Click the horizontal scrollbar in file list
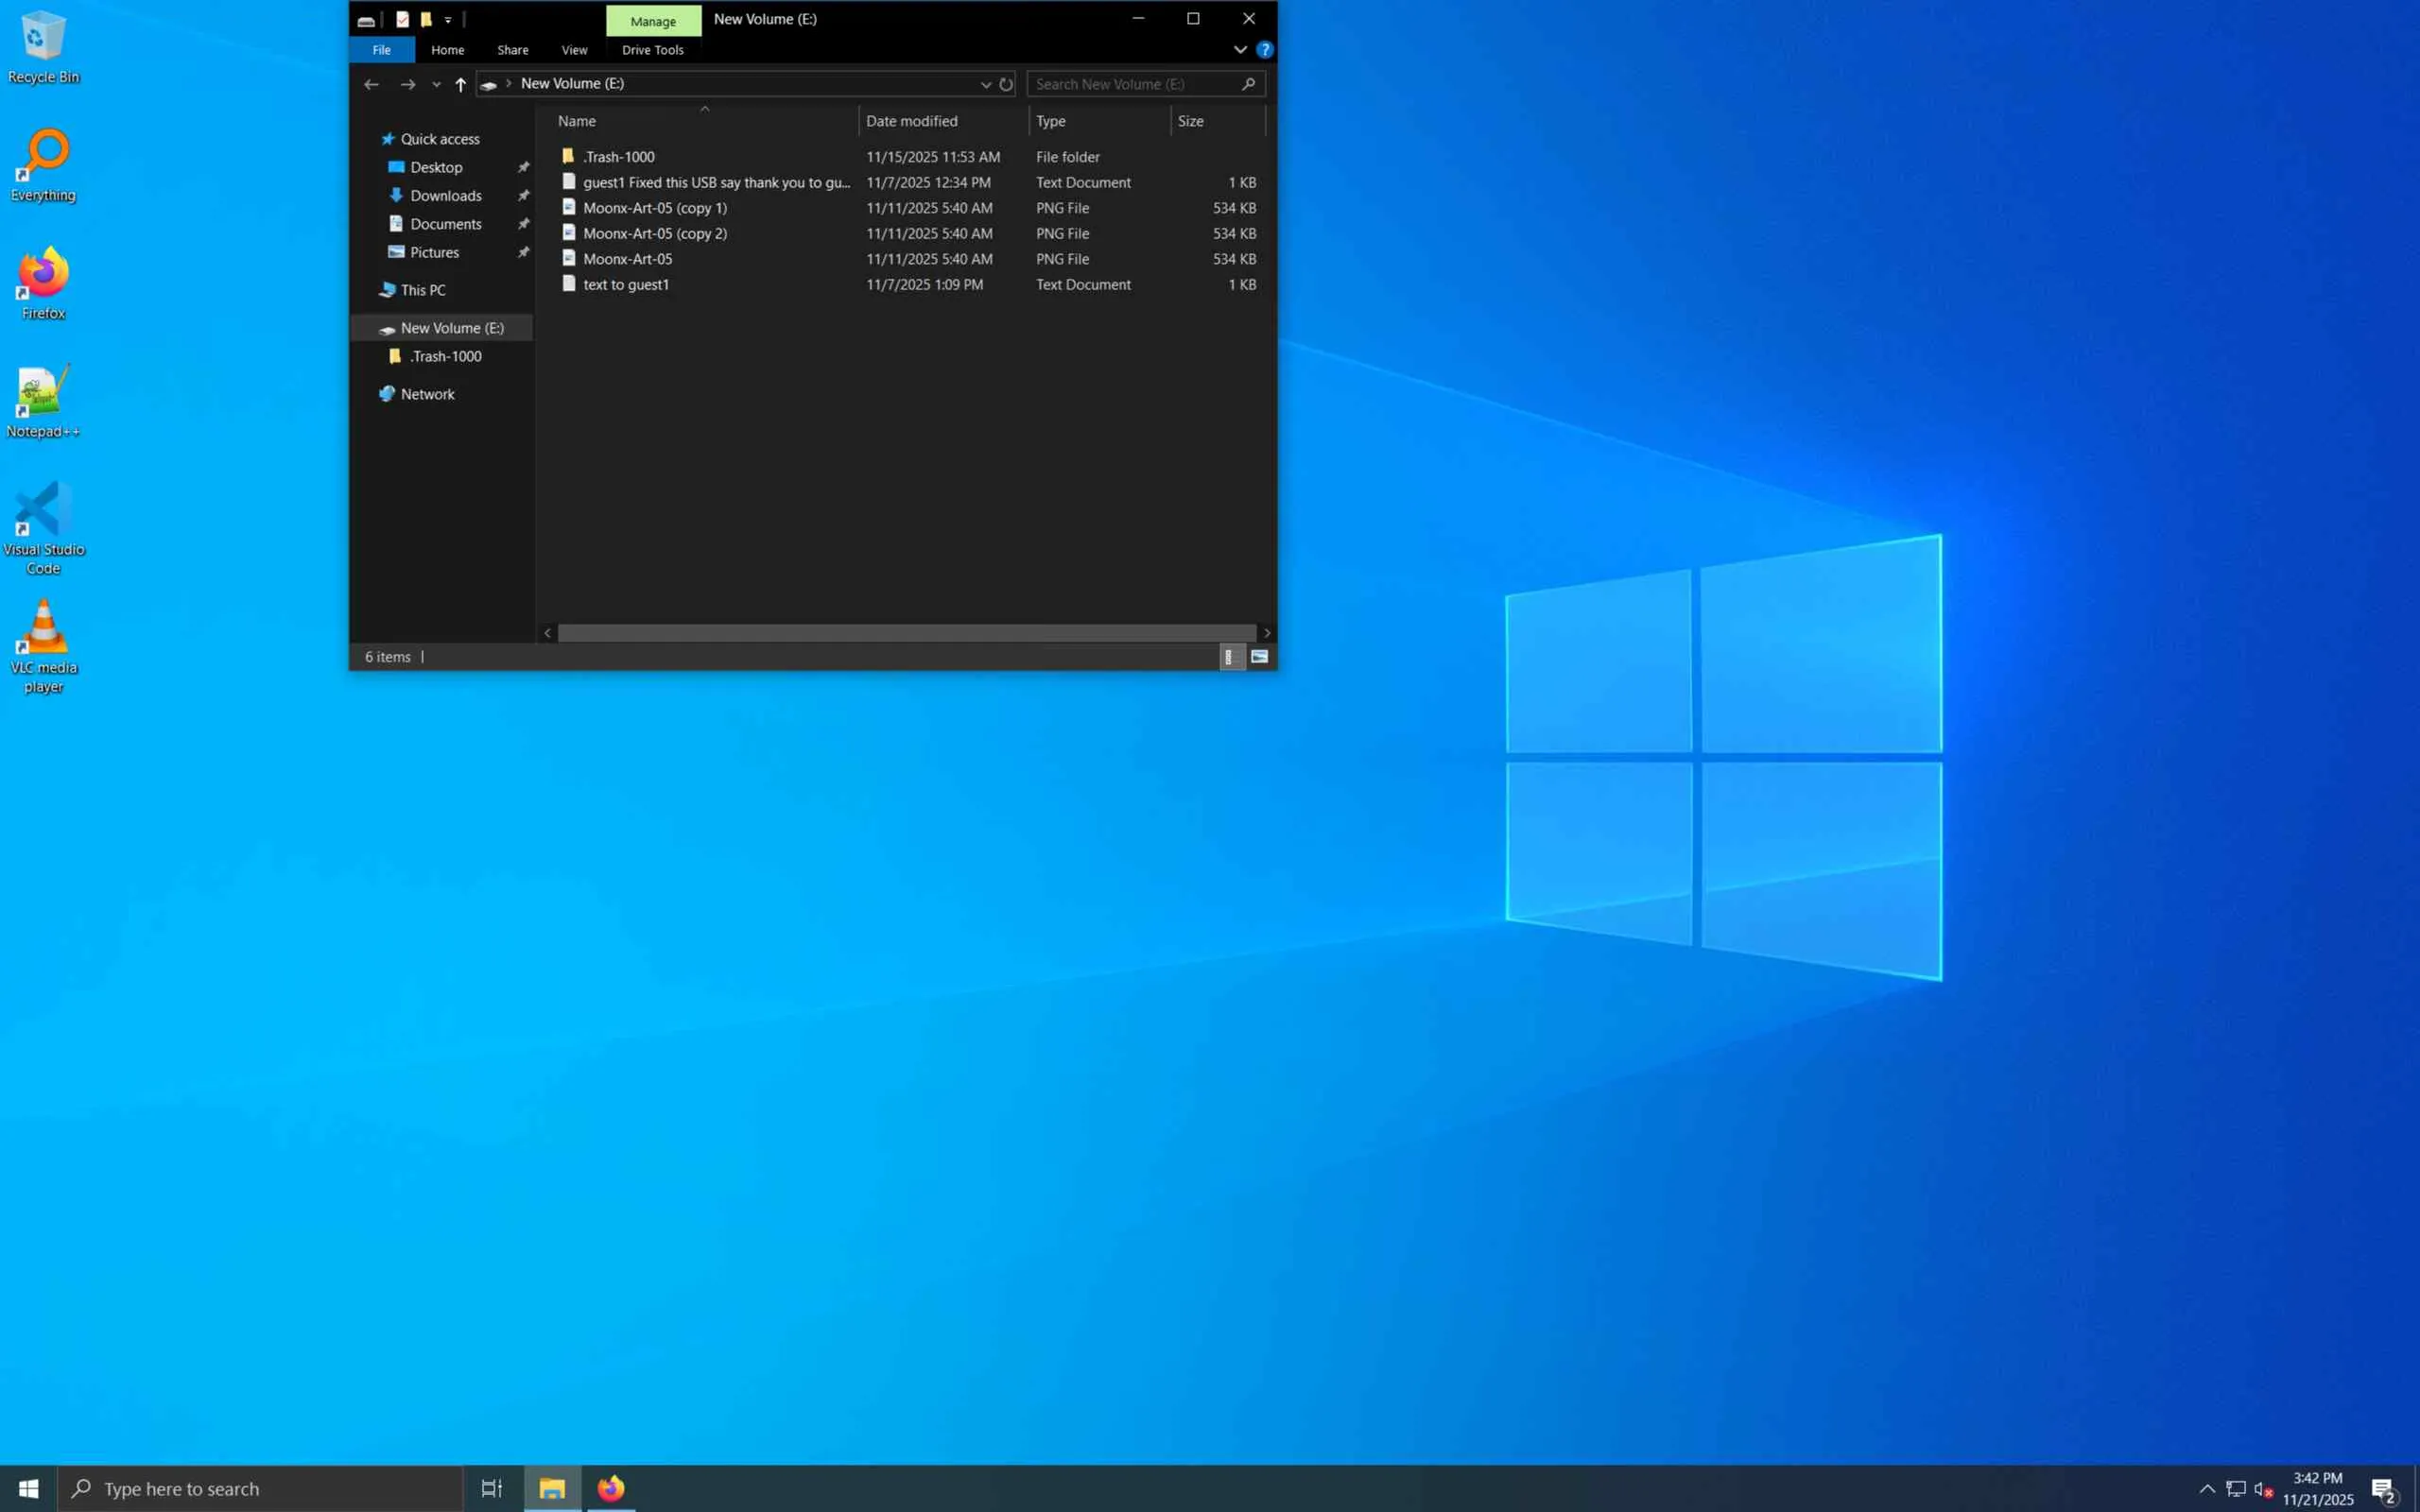2420x1512 pixels. pyautogui.click(x=905, y=633)
